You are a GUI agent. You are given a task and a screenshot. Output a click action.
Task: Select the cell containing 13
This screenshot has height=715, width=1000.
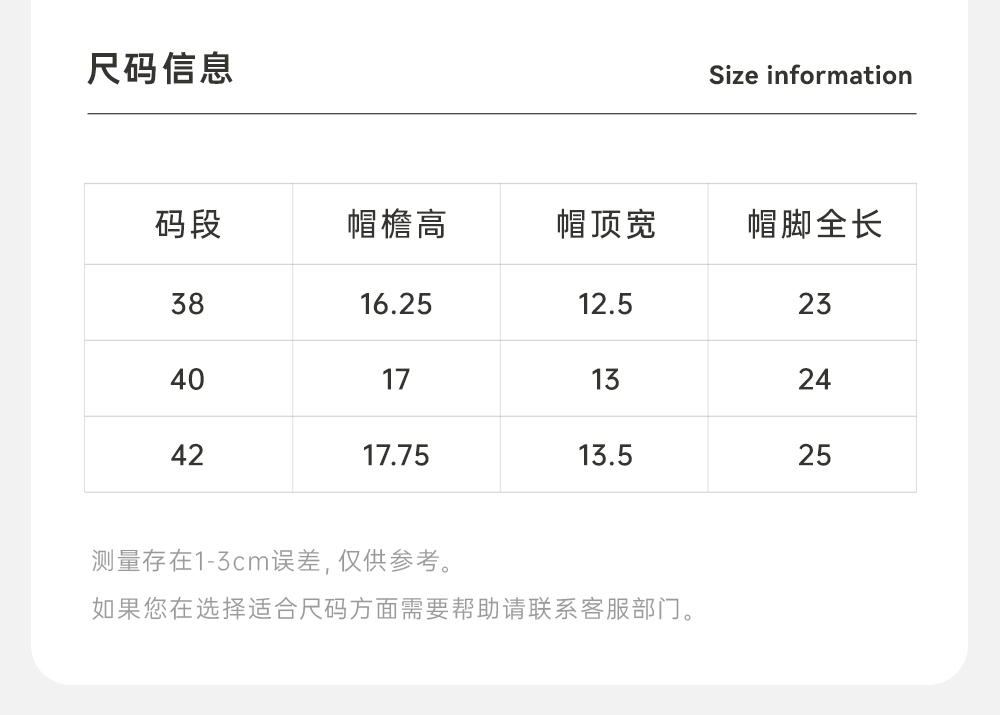click(605, 379)
